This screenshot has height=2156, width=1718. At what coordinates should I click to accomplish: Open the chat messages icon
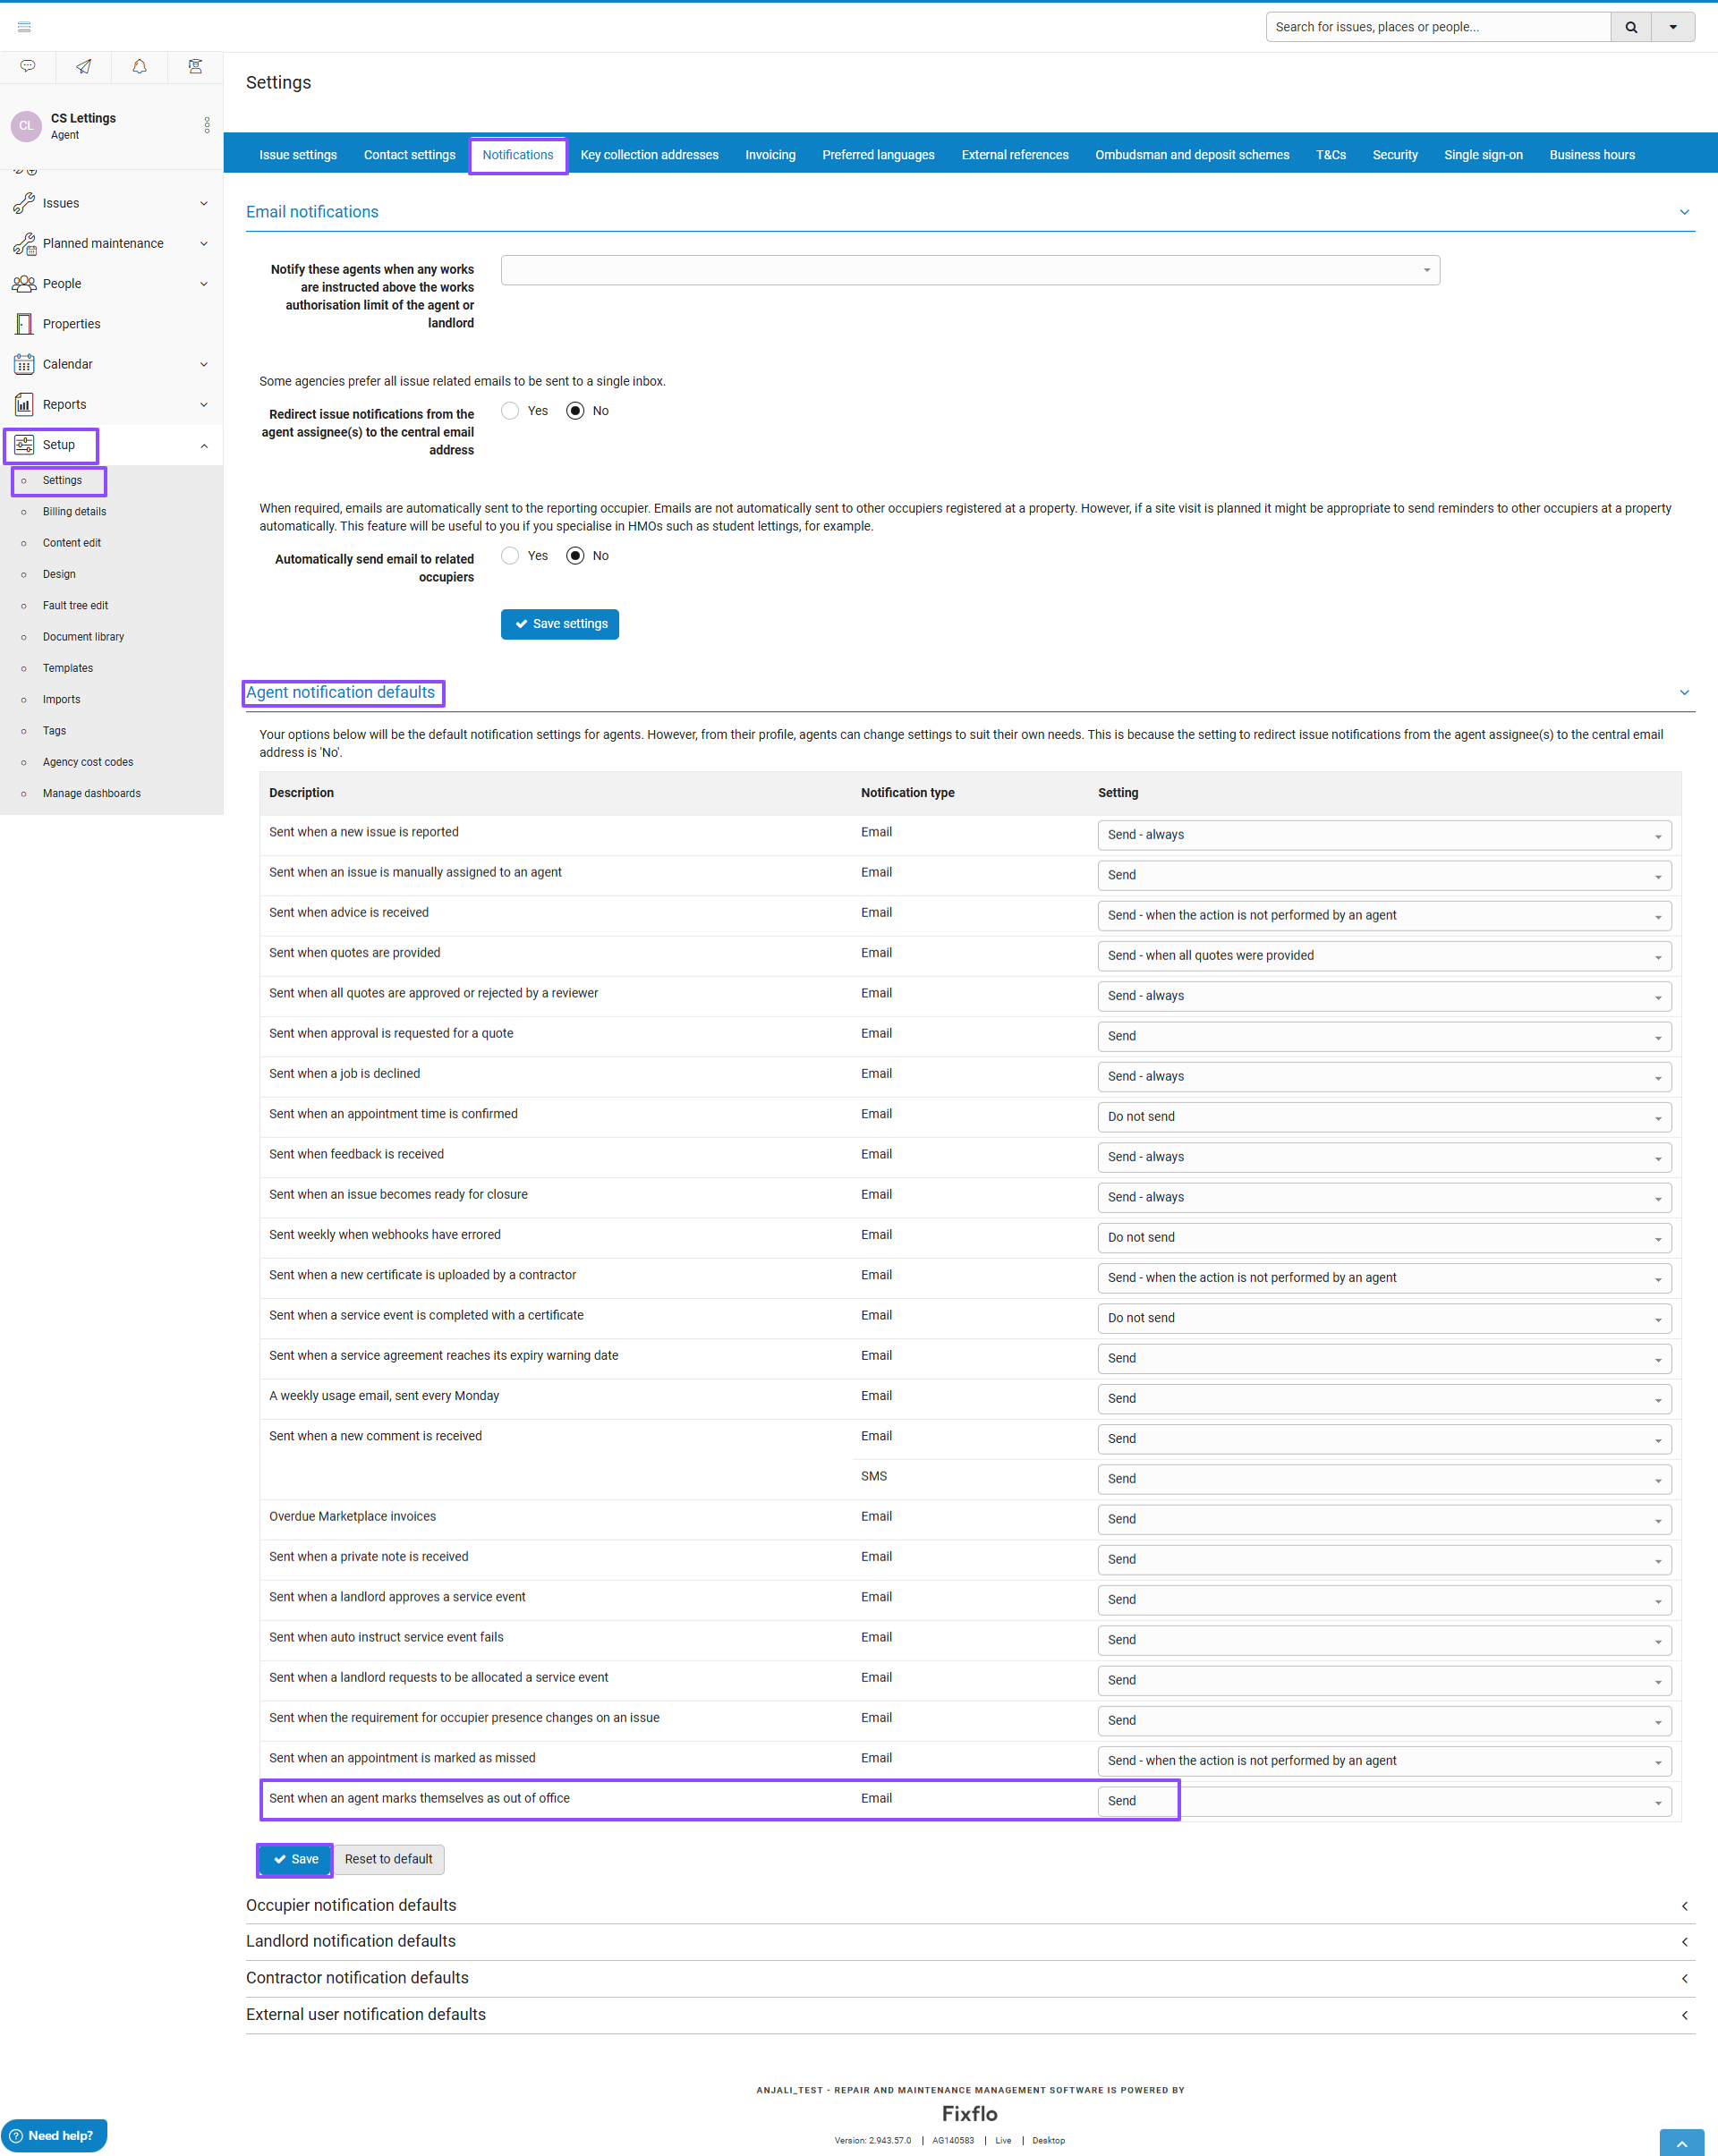(28, 66)
